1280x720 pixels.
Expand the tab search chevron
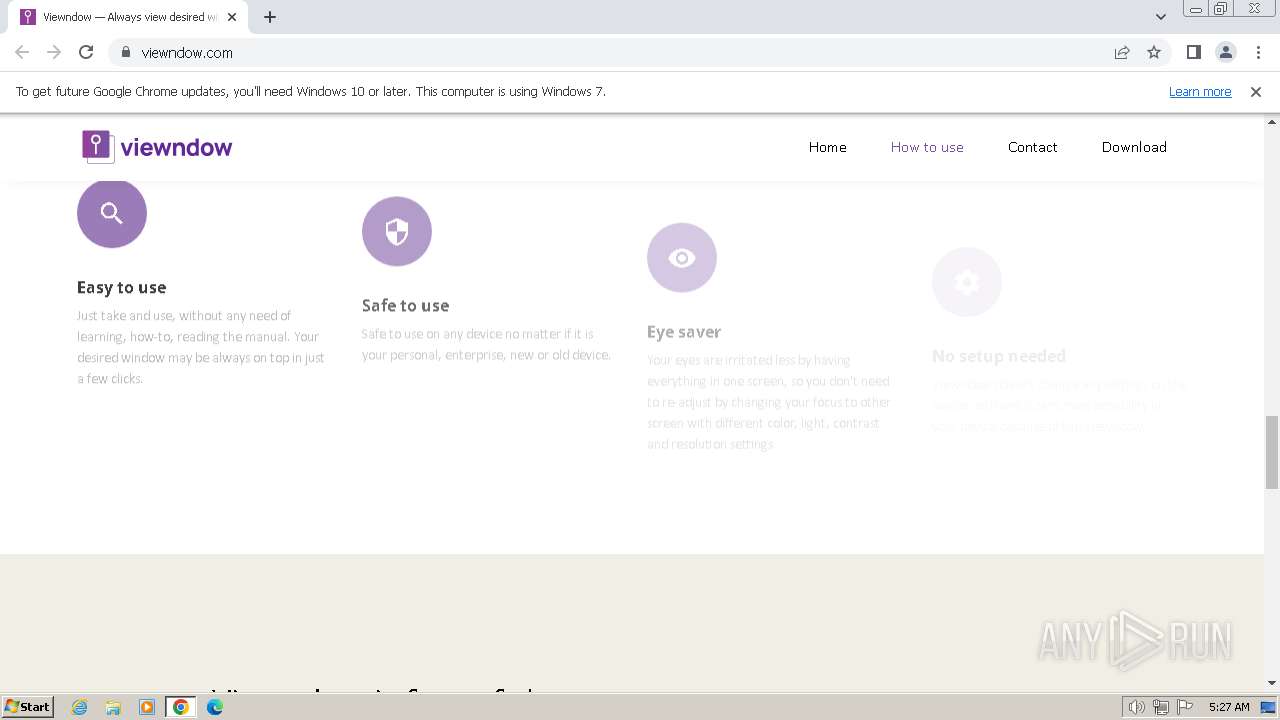1161,17
